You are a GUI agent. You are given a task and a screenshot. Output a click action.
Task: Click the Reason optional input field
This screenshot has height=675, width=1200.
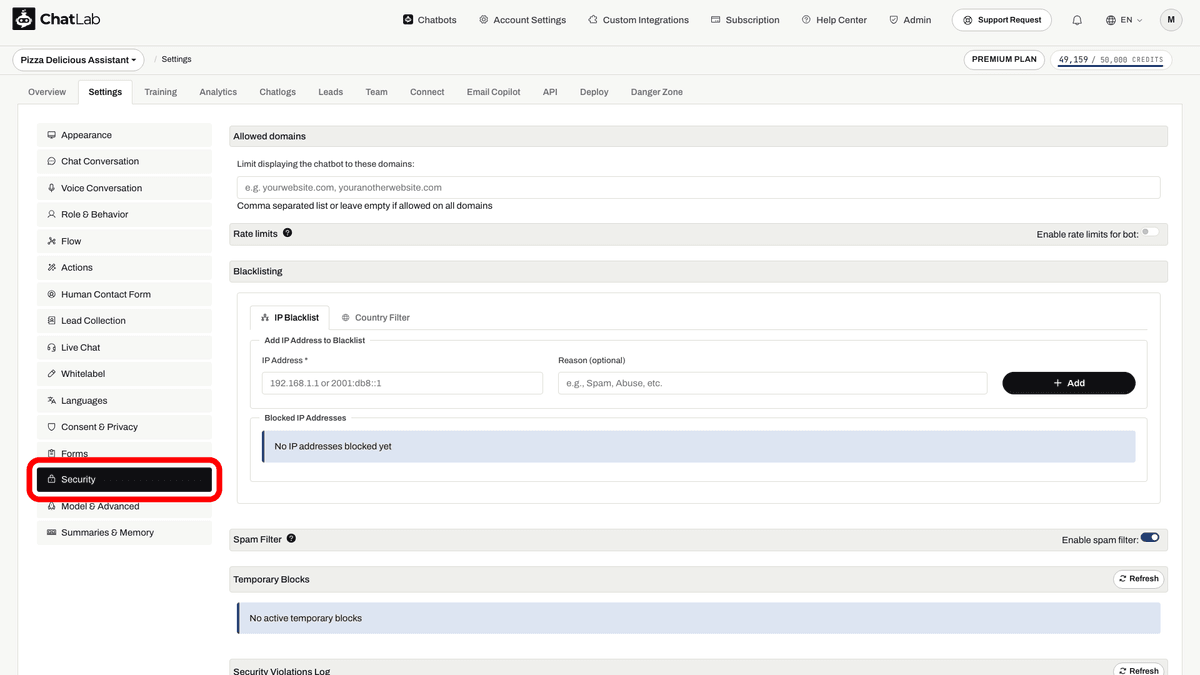pos(772,383)
